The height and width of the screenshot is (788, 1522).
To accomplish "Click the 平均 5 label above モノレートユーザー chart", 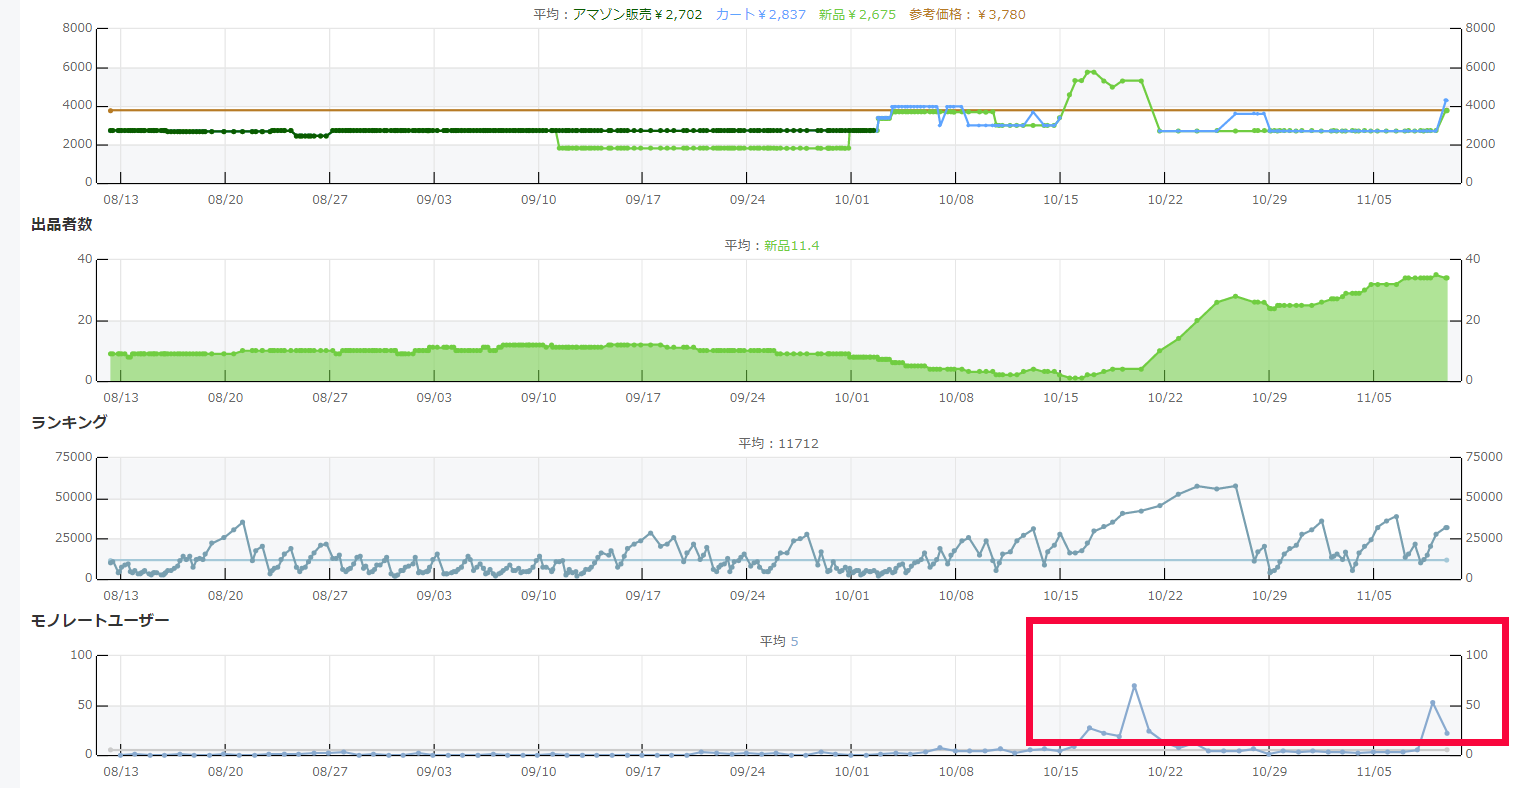I will (778, 642).
